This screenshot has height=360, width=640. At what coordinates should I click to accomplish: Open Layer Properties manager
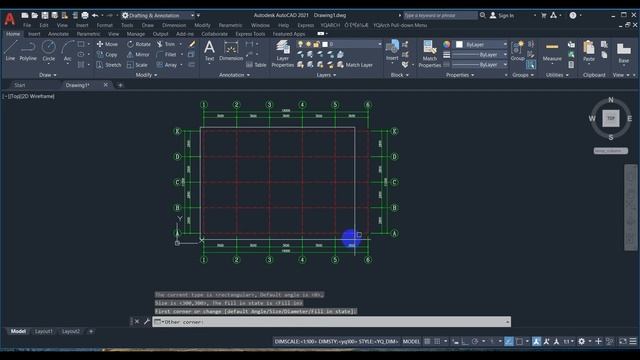[282, 53]
